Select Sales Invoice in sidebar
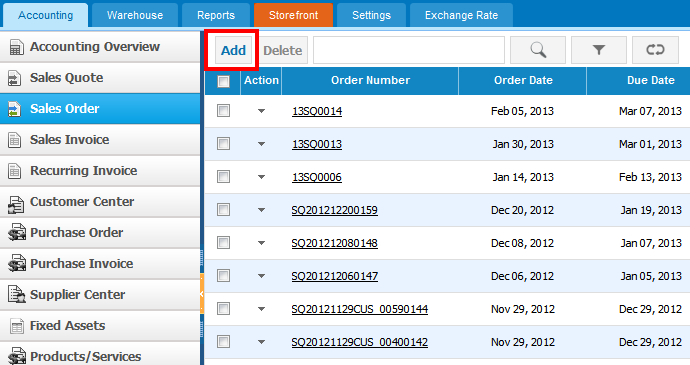 point(100,140)
